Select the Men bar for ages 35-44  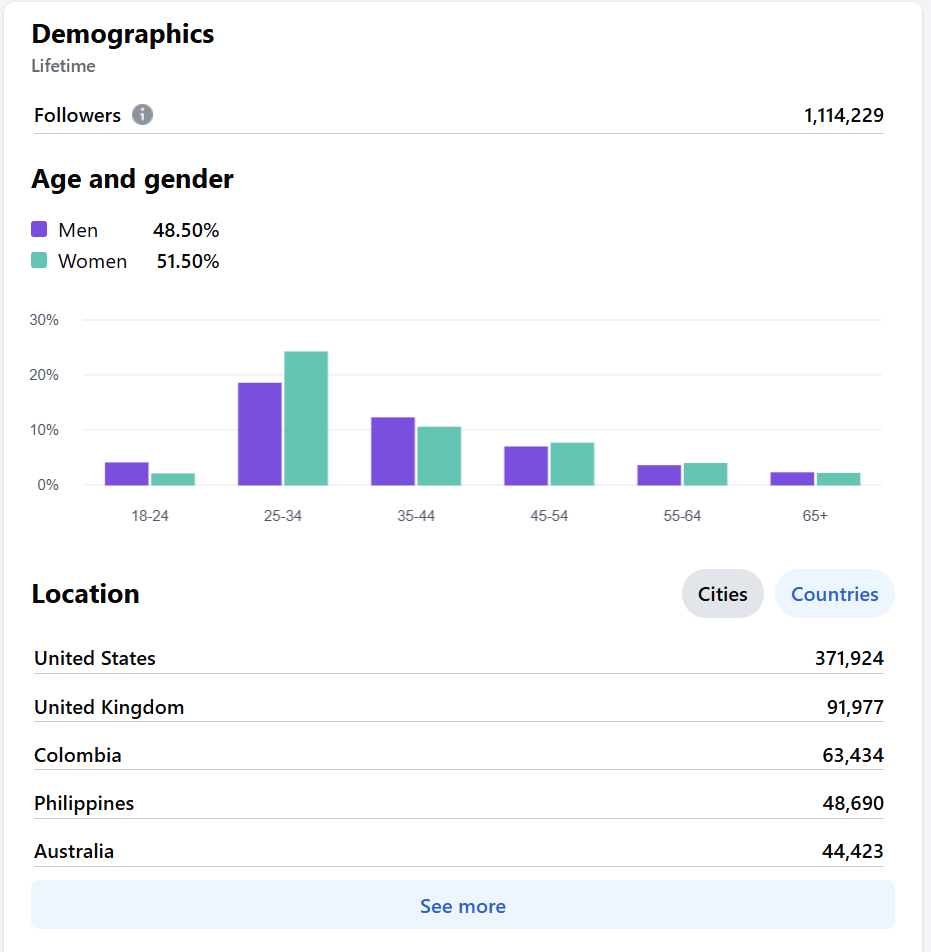point(393,451)
